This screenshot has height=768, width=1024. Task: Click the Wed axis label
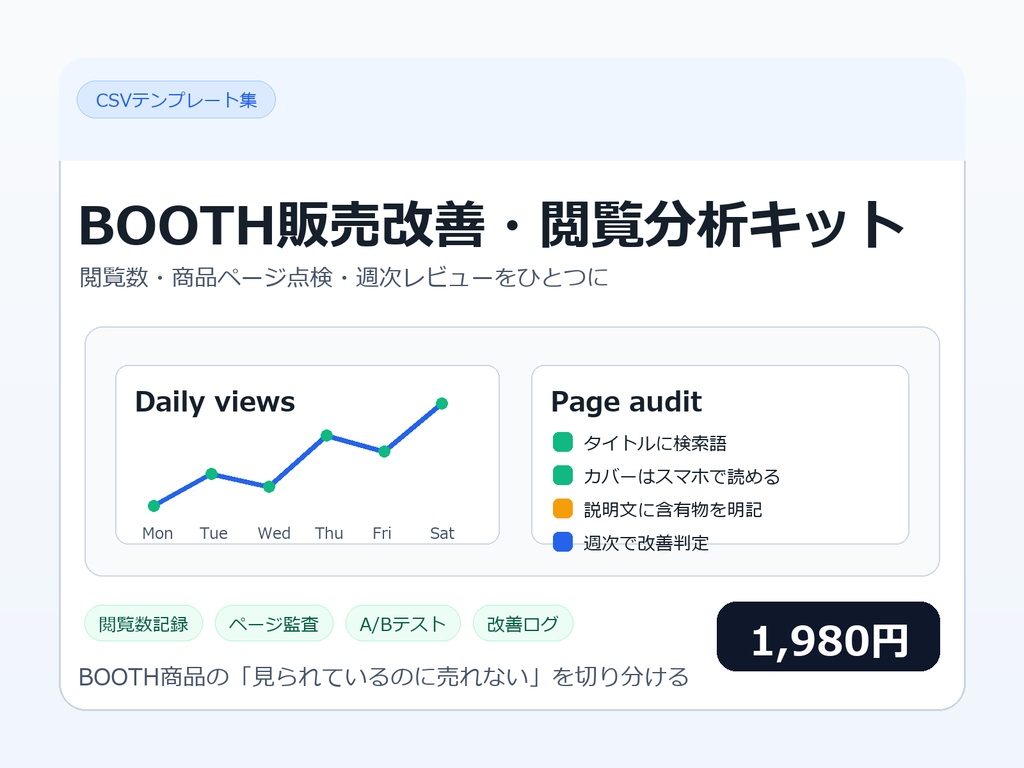[274, 534]
